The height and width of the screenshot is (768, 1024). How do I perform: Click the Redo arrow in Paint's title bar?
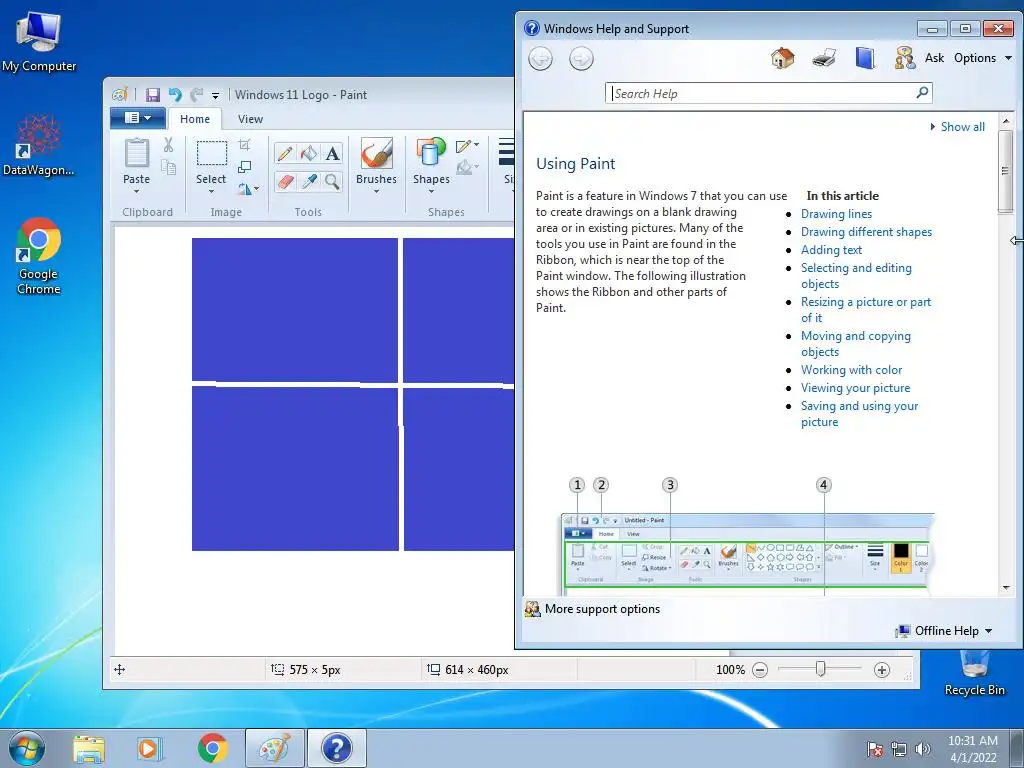(x=196, y=95)
